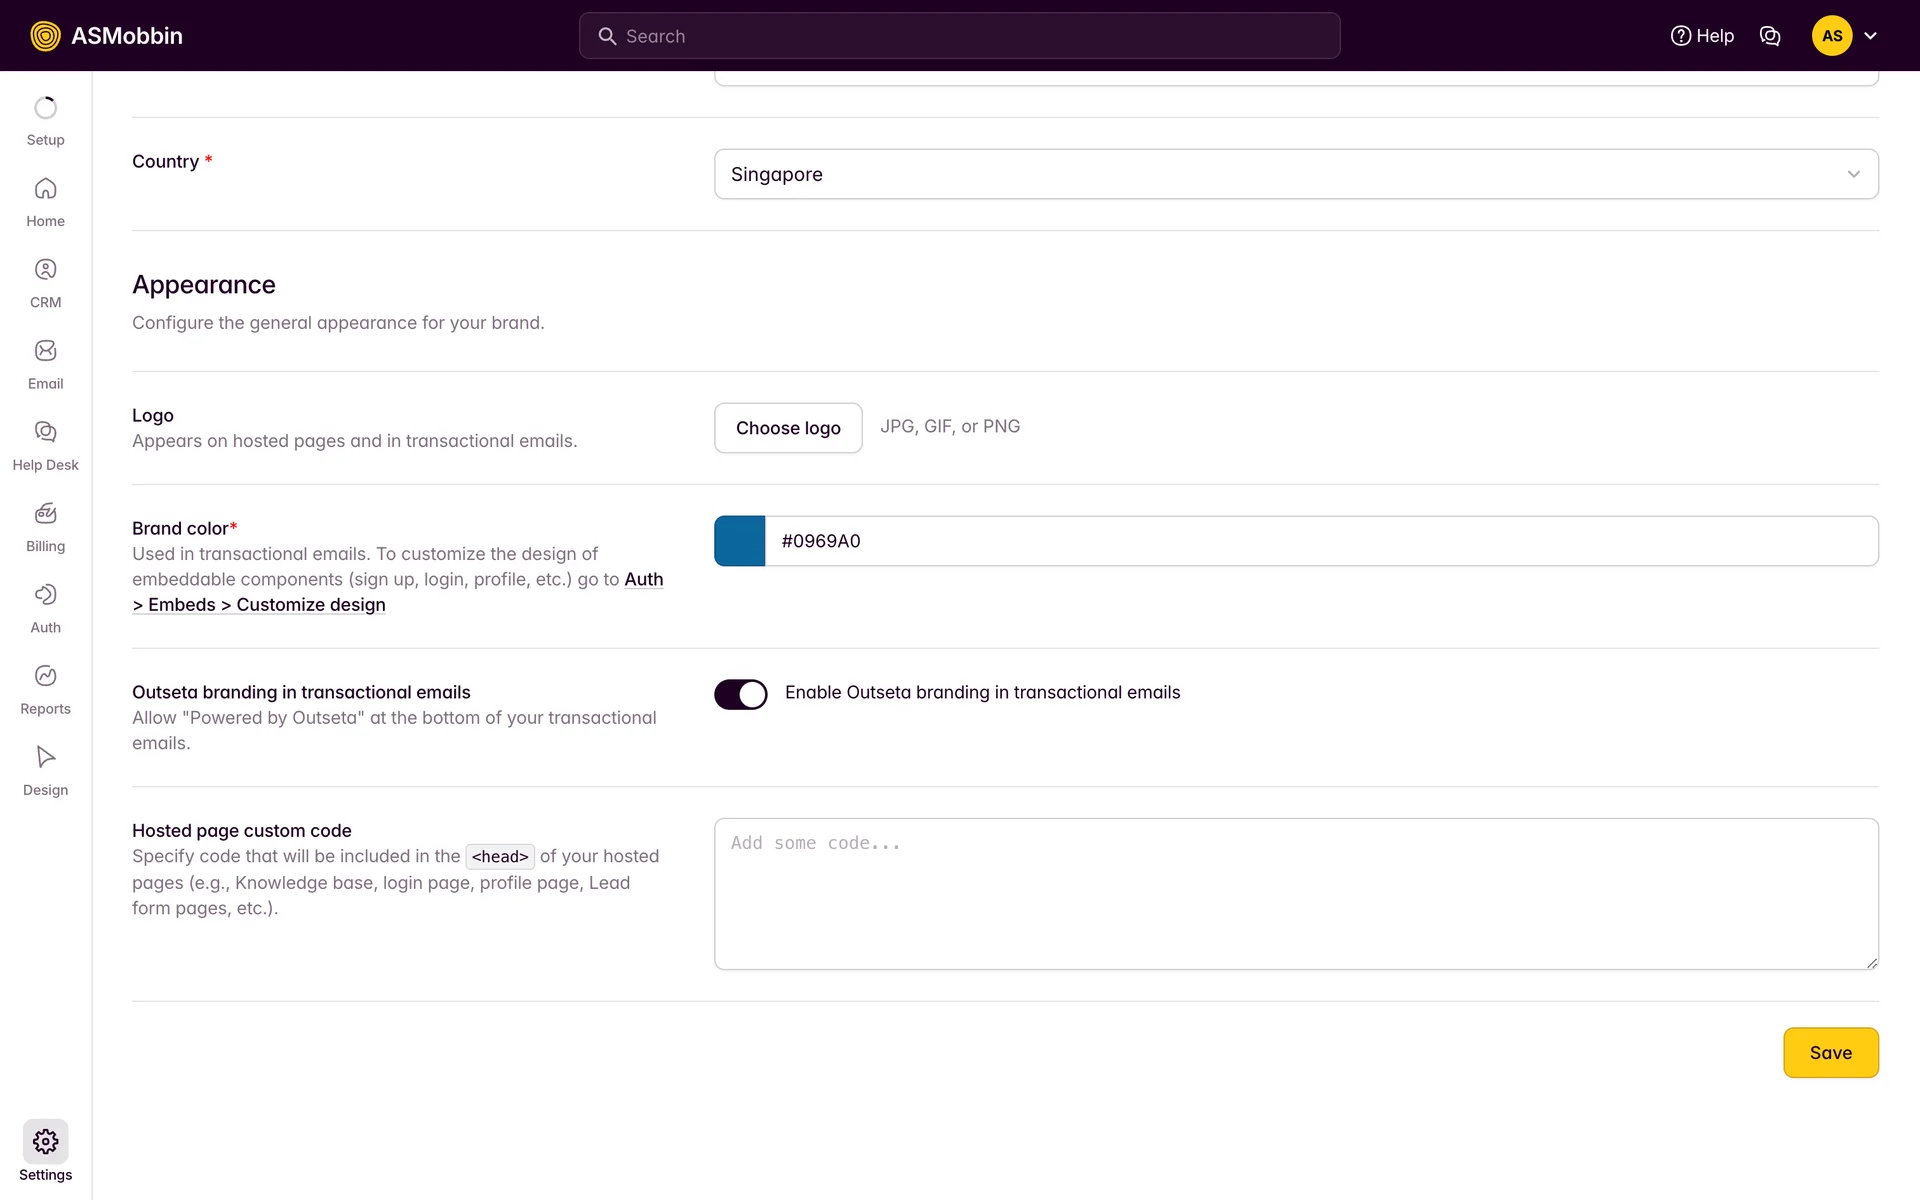The image size is (1920, 1200).
Task: Click the Choose logo button
Action: (x=788, y=428)
